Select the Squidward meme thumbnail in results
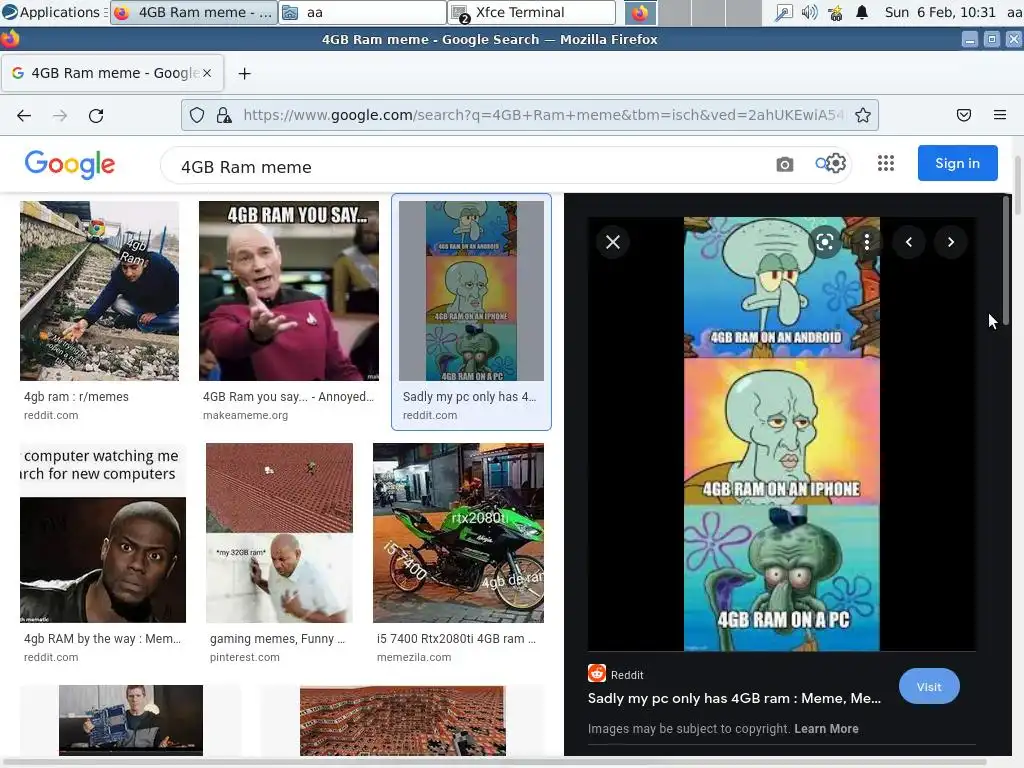 click(471, 291)
